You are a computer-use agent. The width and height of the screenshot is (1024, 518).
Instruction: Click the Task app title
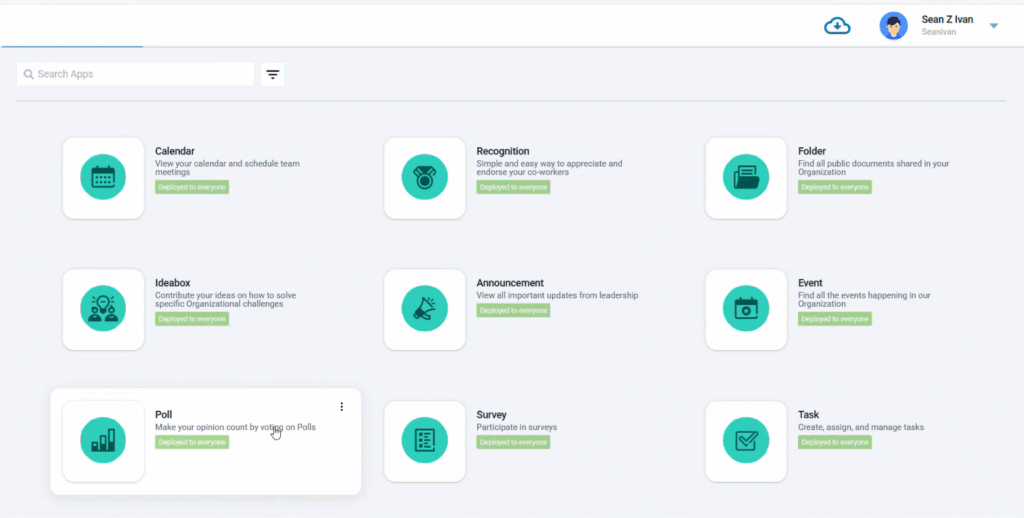pyautogui.click(x=808, y=415)
